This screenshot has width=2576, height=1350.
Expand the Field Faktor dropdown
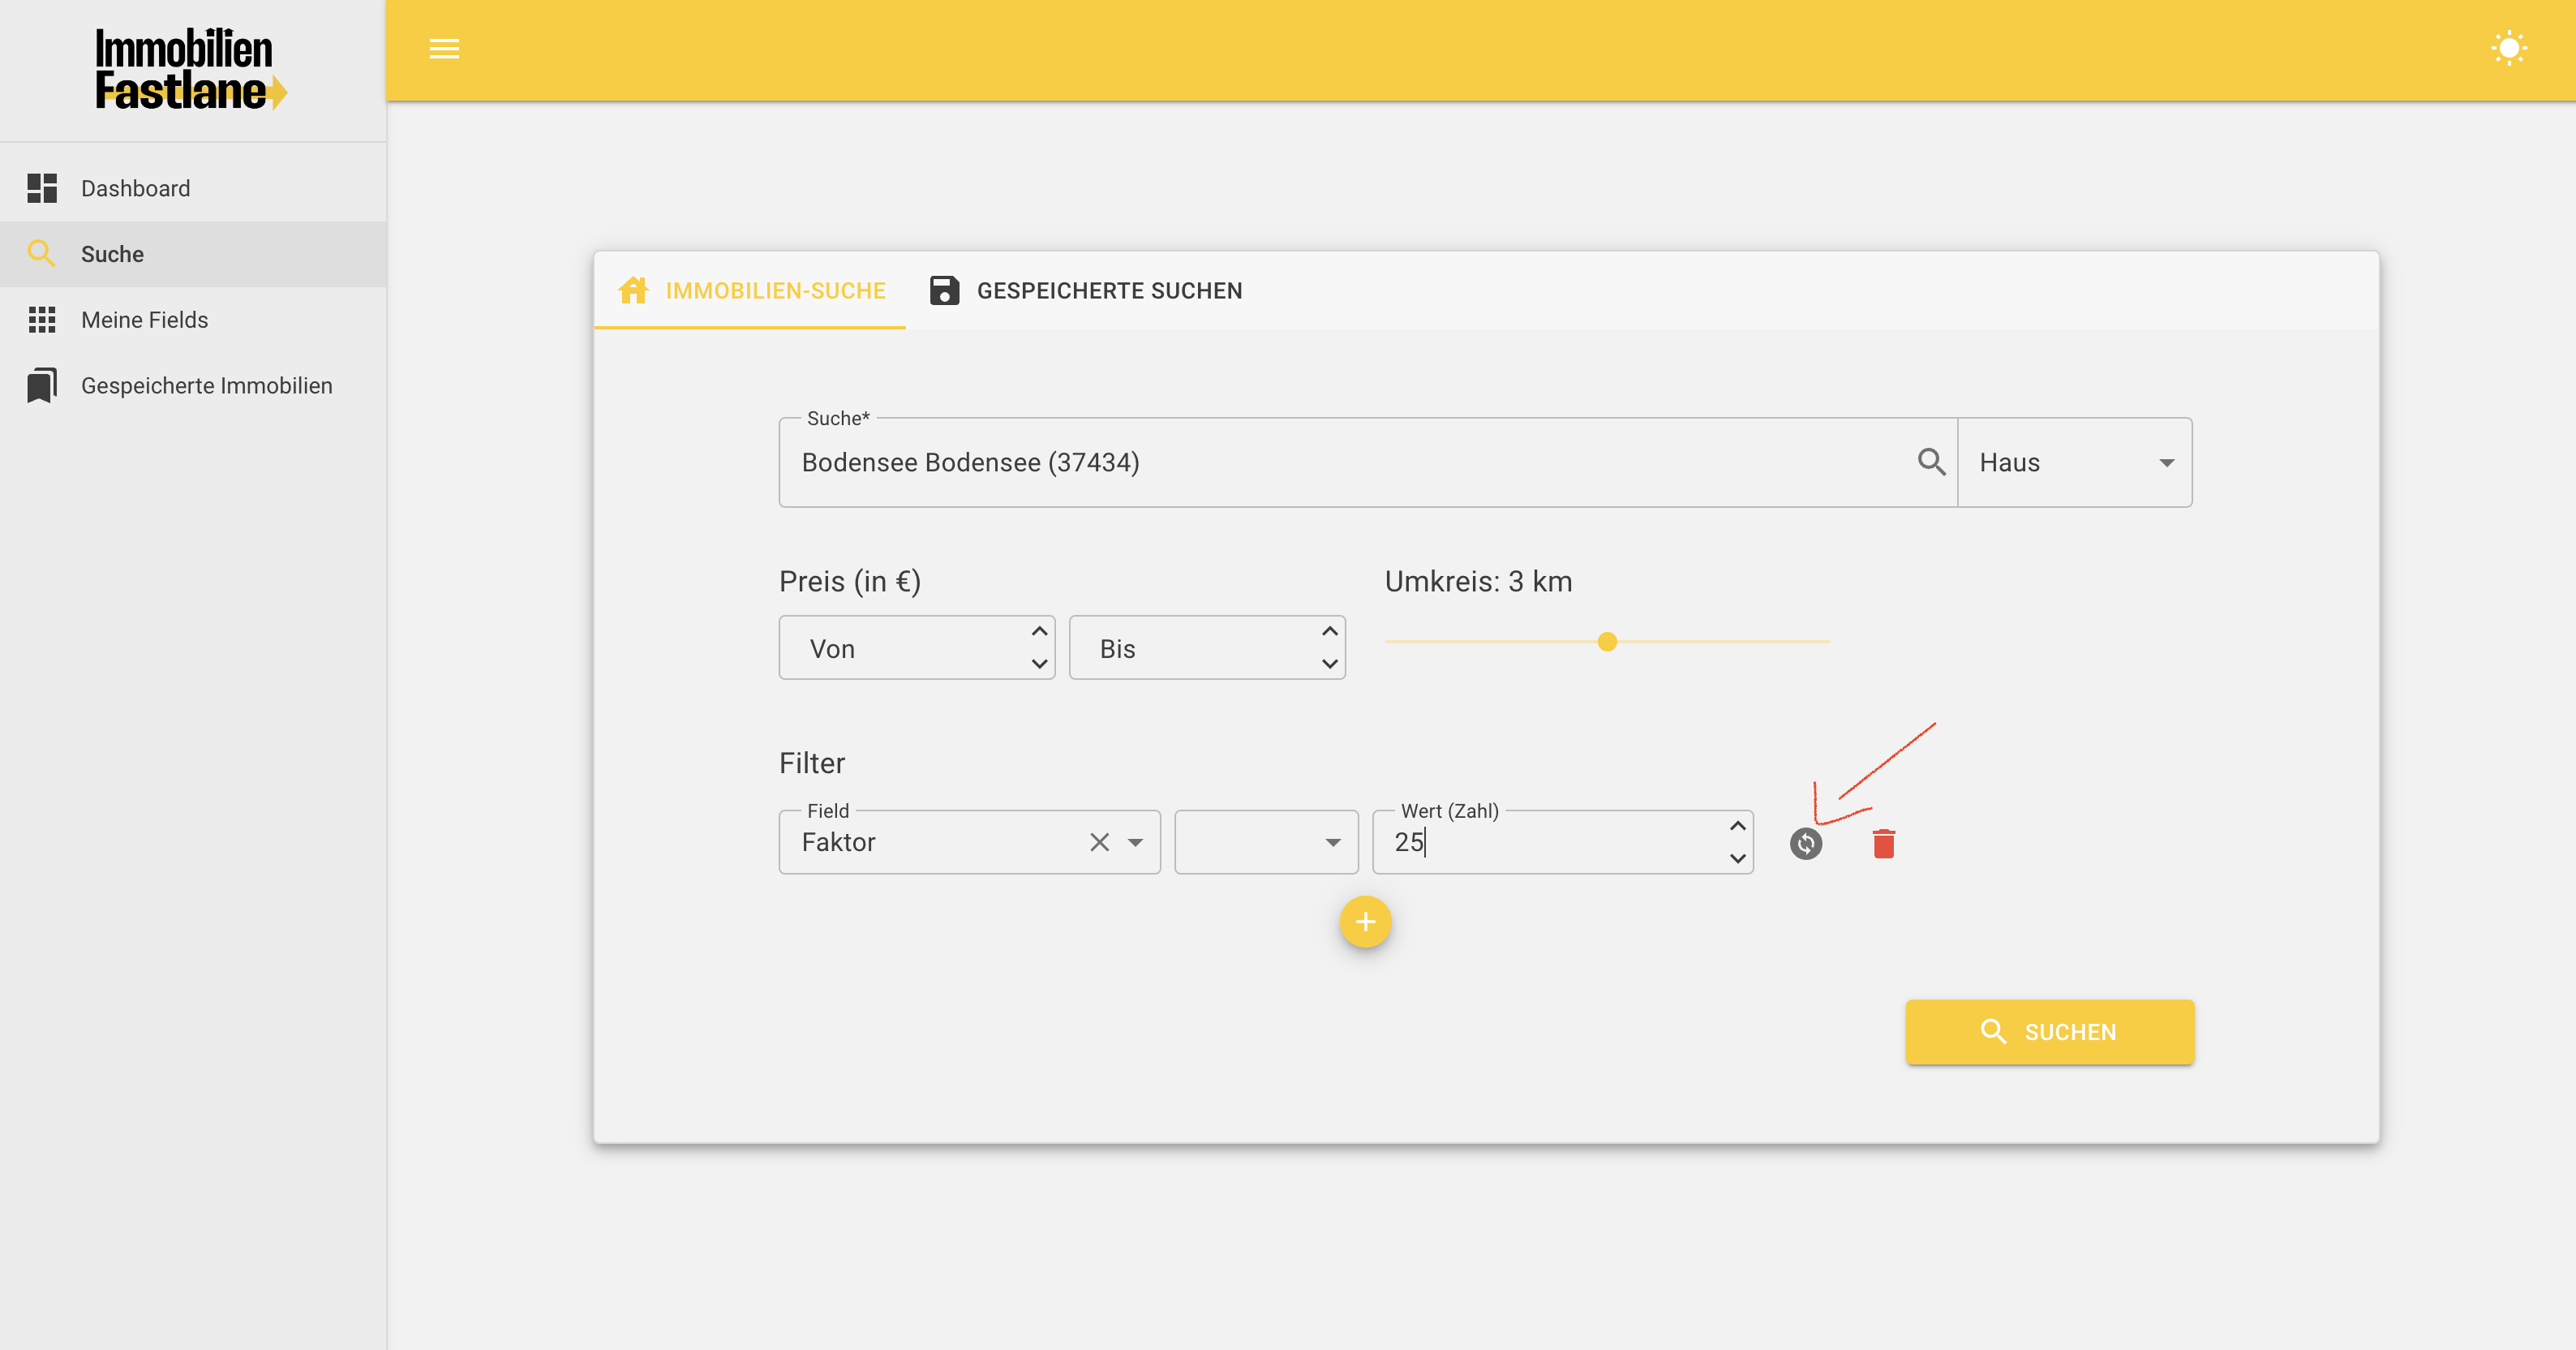point(1135,842)
